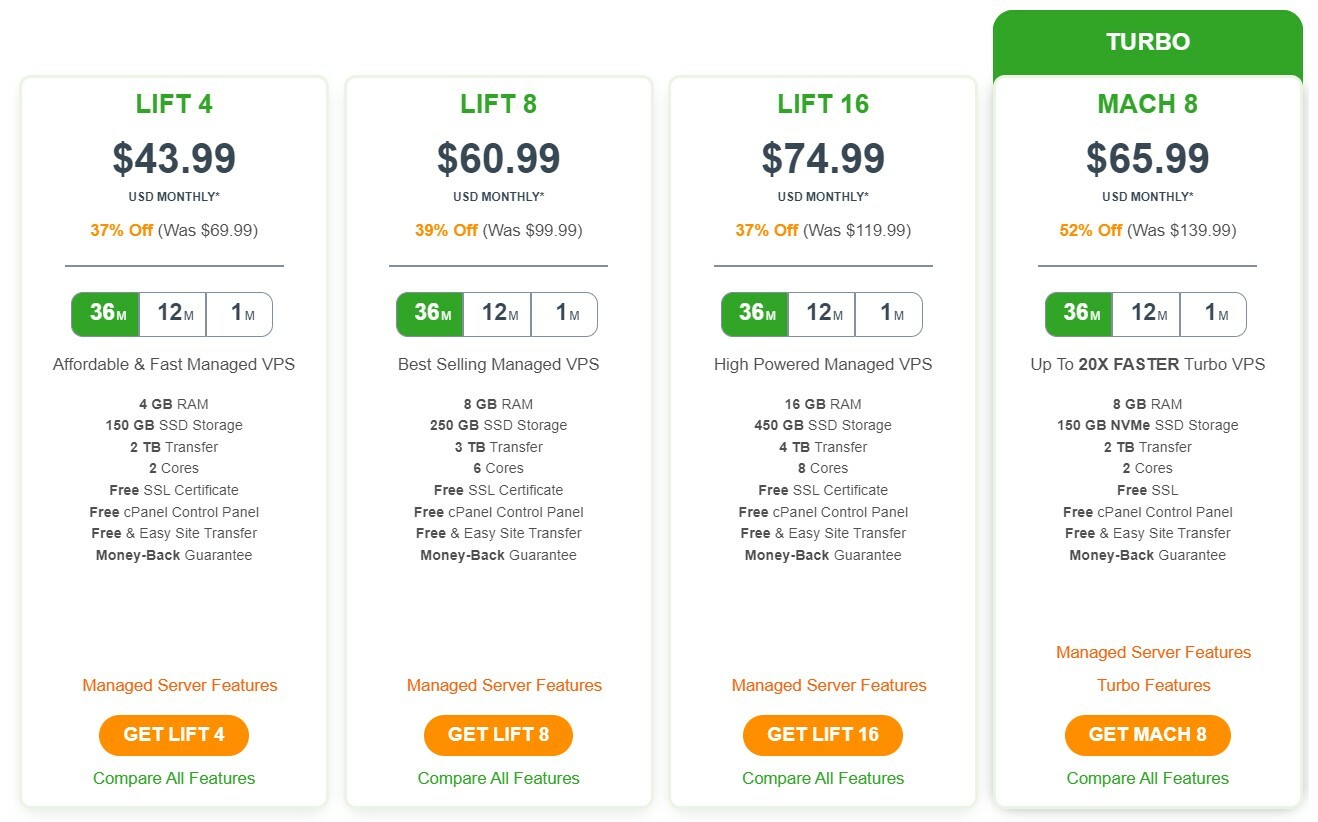Click the GET LIFT 16 button
The height and width of the screenshot is (822, 1318).
822,734
